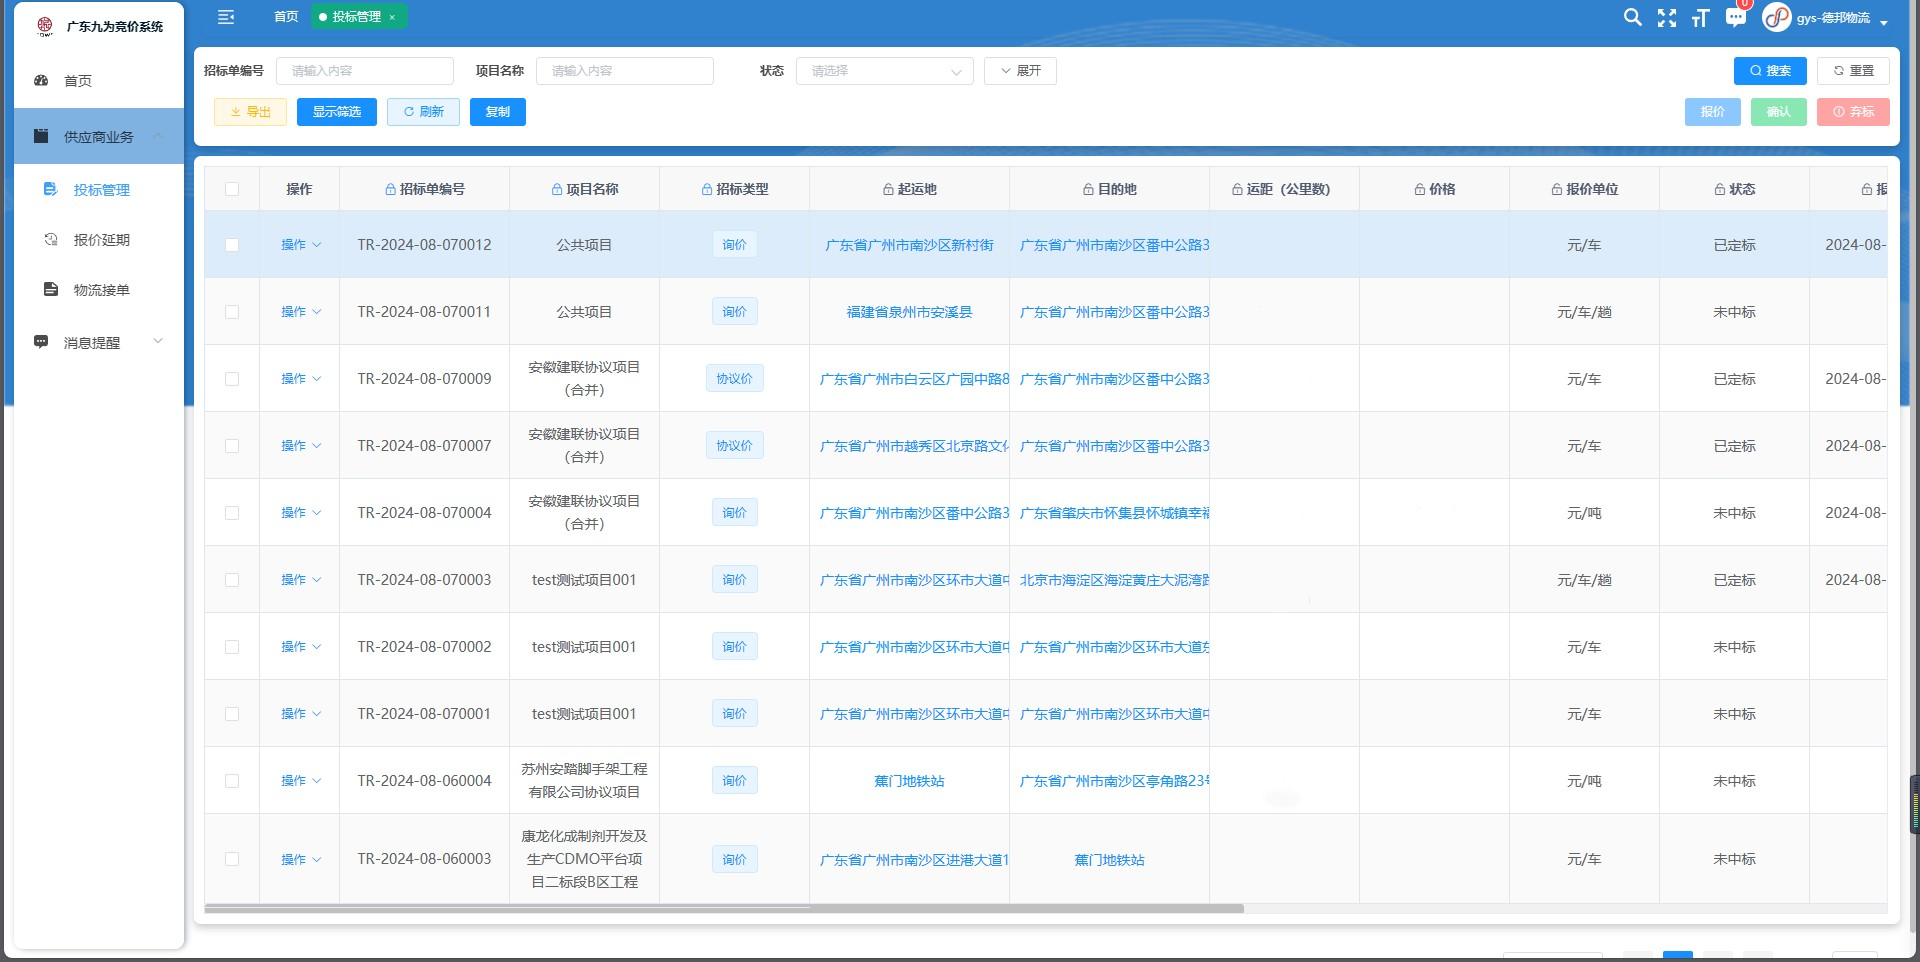
Task: Open 报价延期 in the sidebar
Action: click(x=101, y=240)
